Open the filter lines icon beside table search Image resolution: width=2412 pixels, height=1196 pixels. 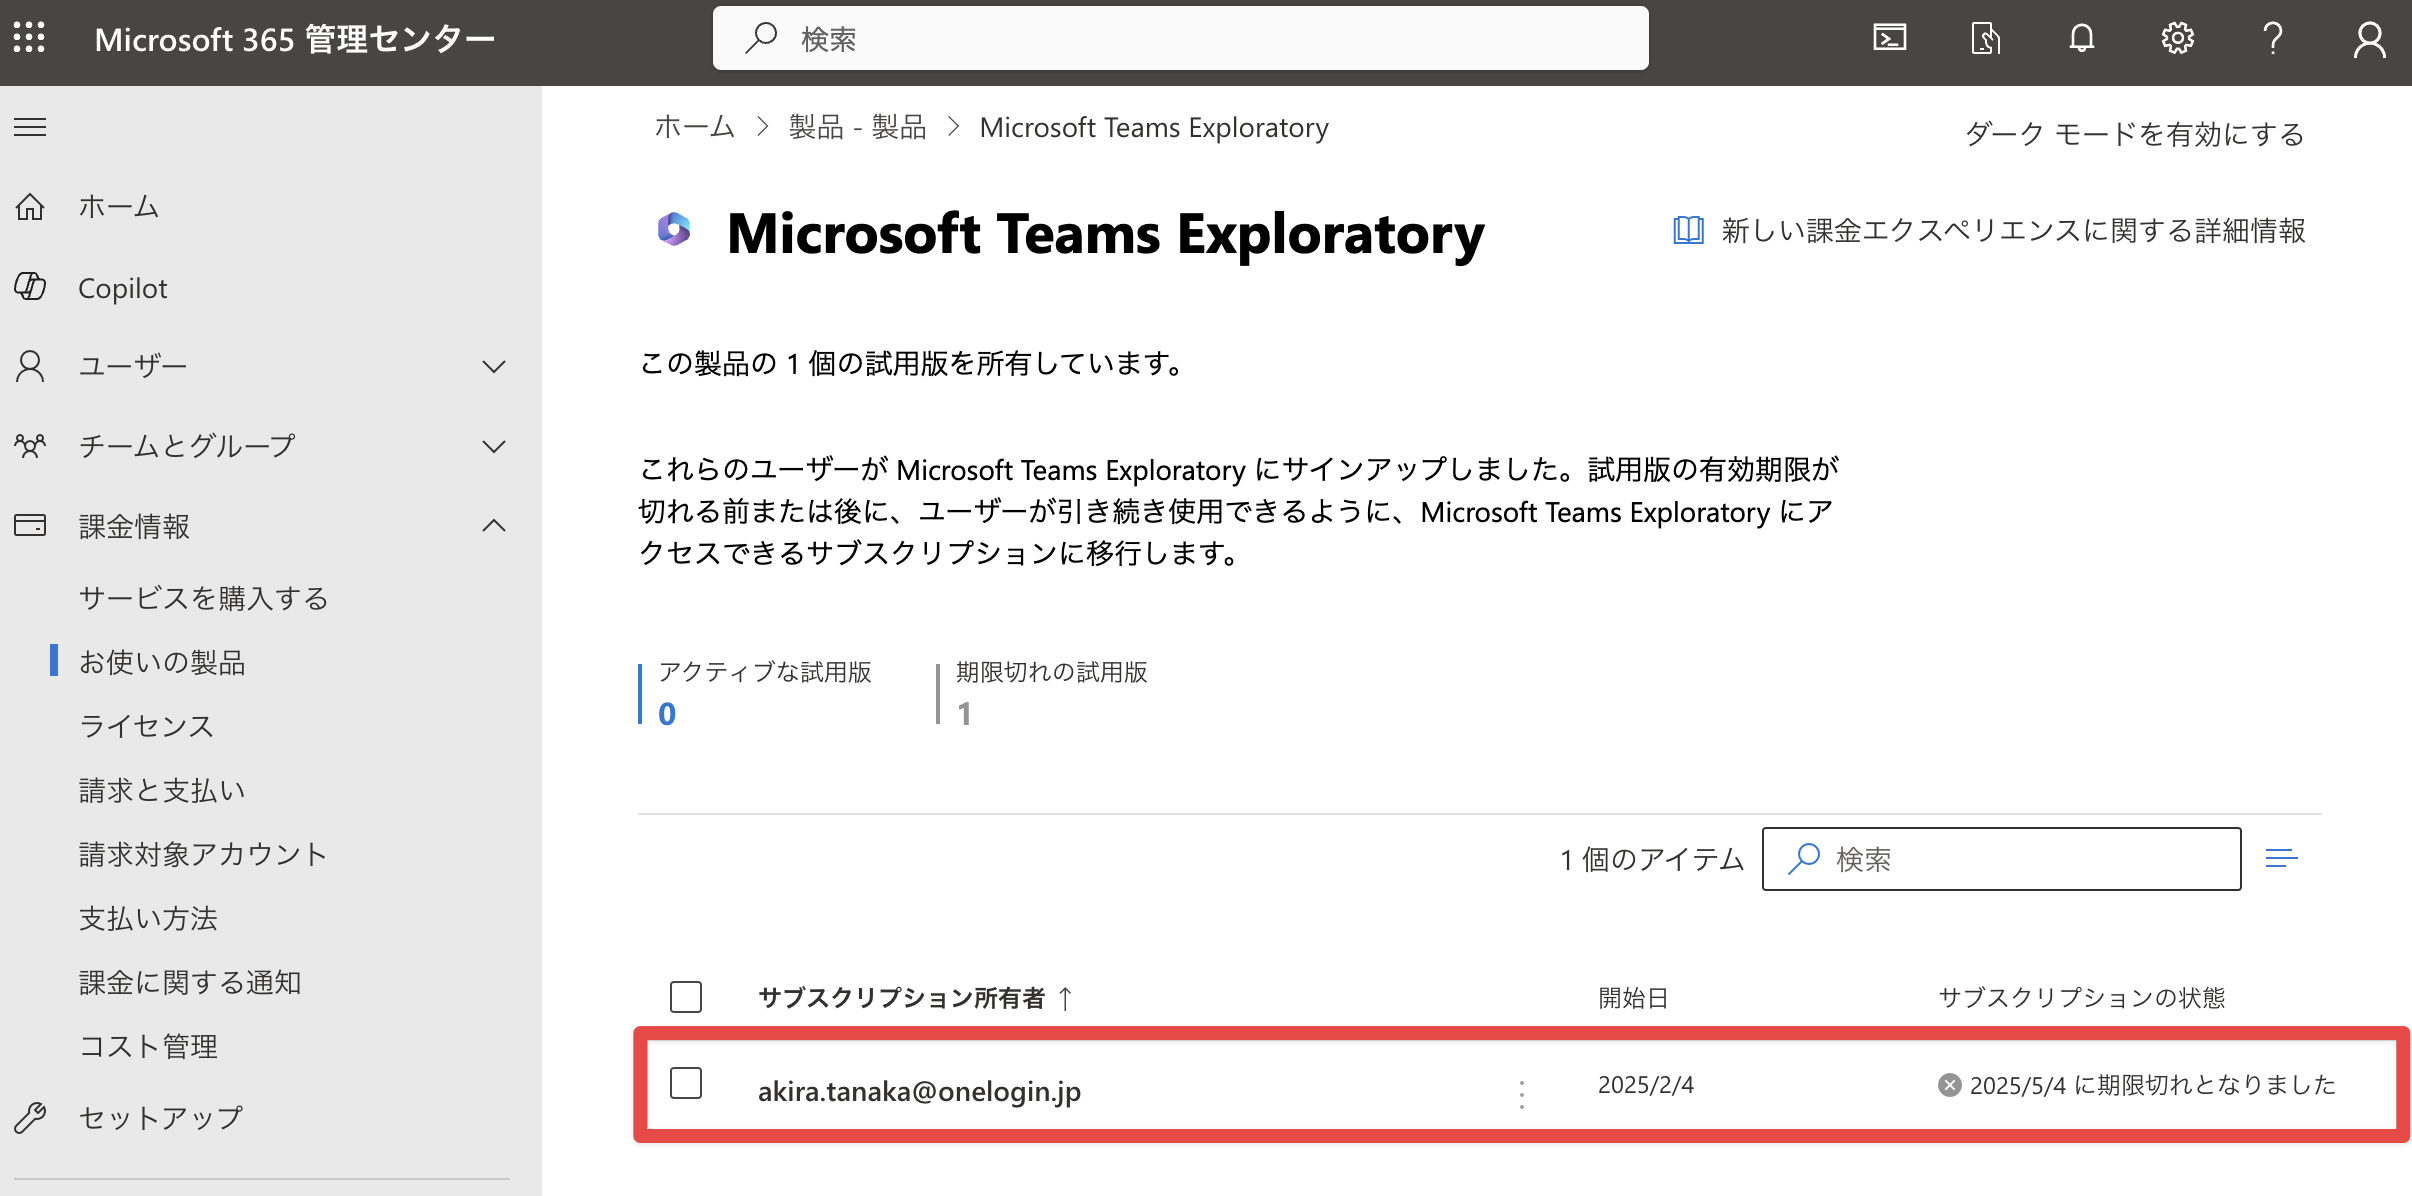point(2281,858)
